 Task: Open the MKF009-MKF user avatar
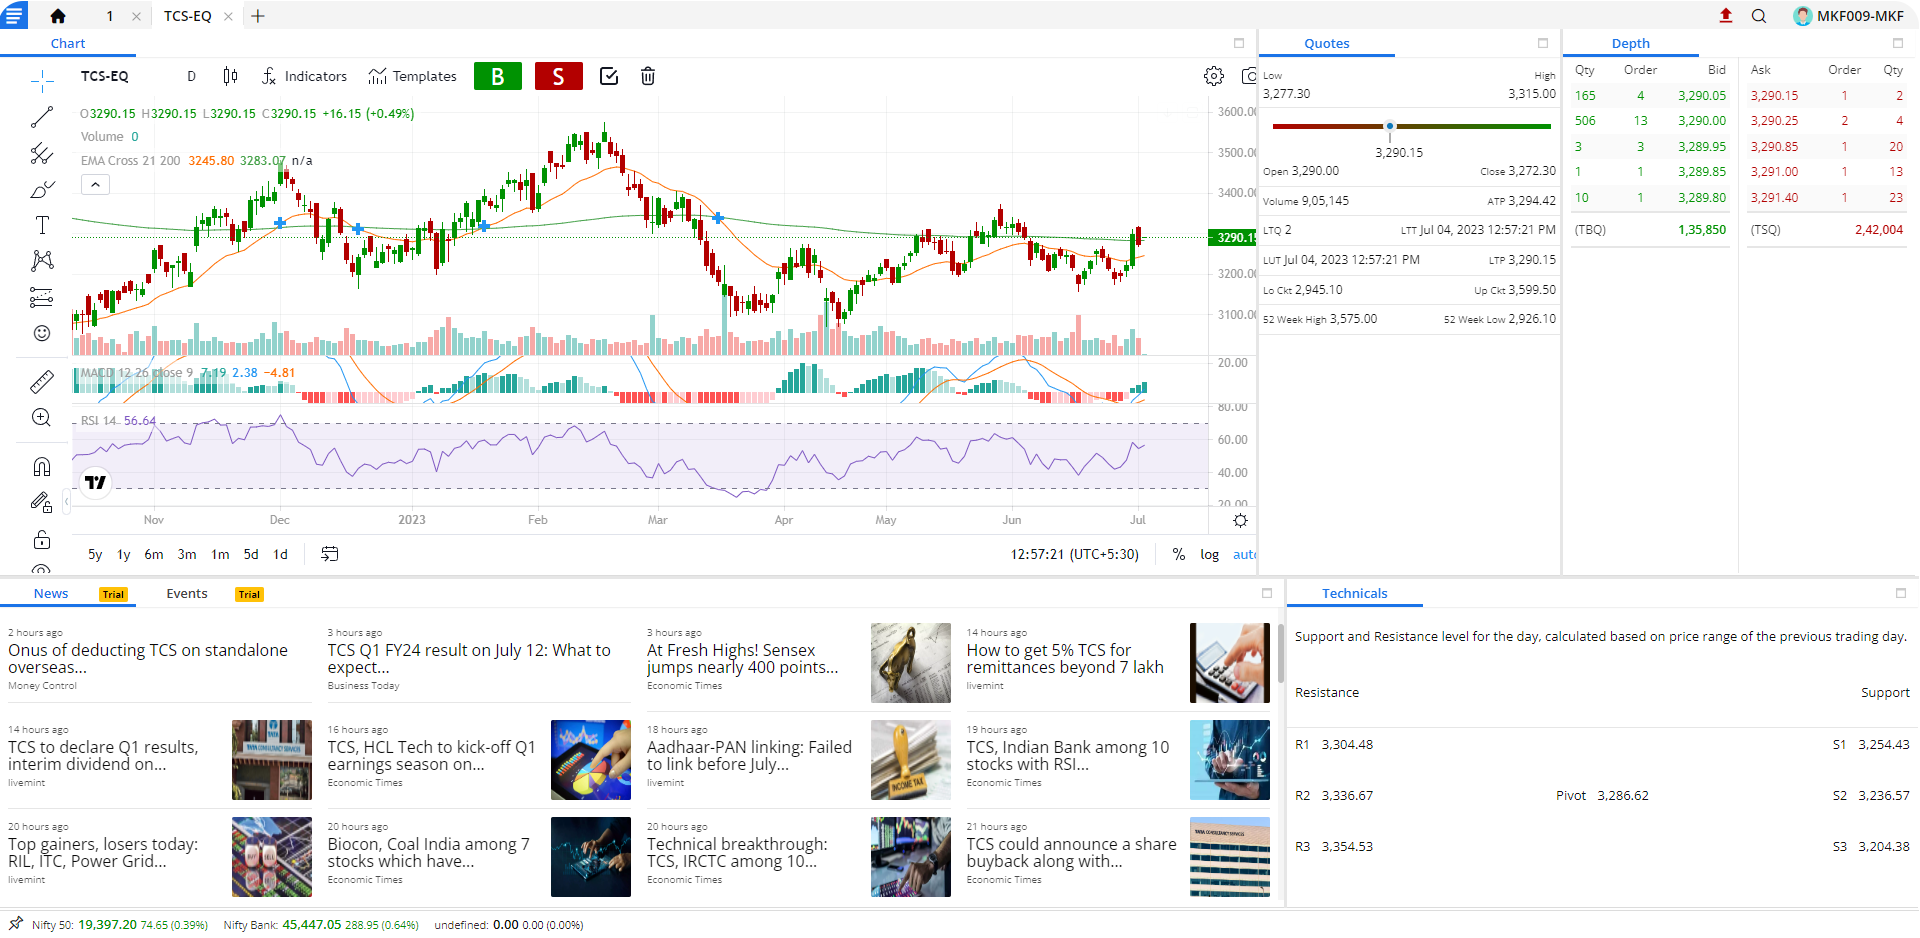[1803, 16]
